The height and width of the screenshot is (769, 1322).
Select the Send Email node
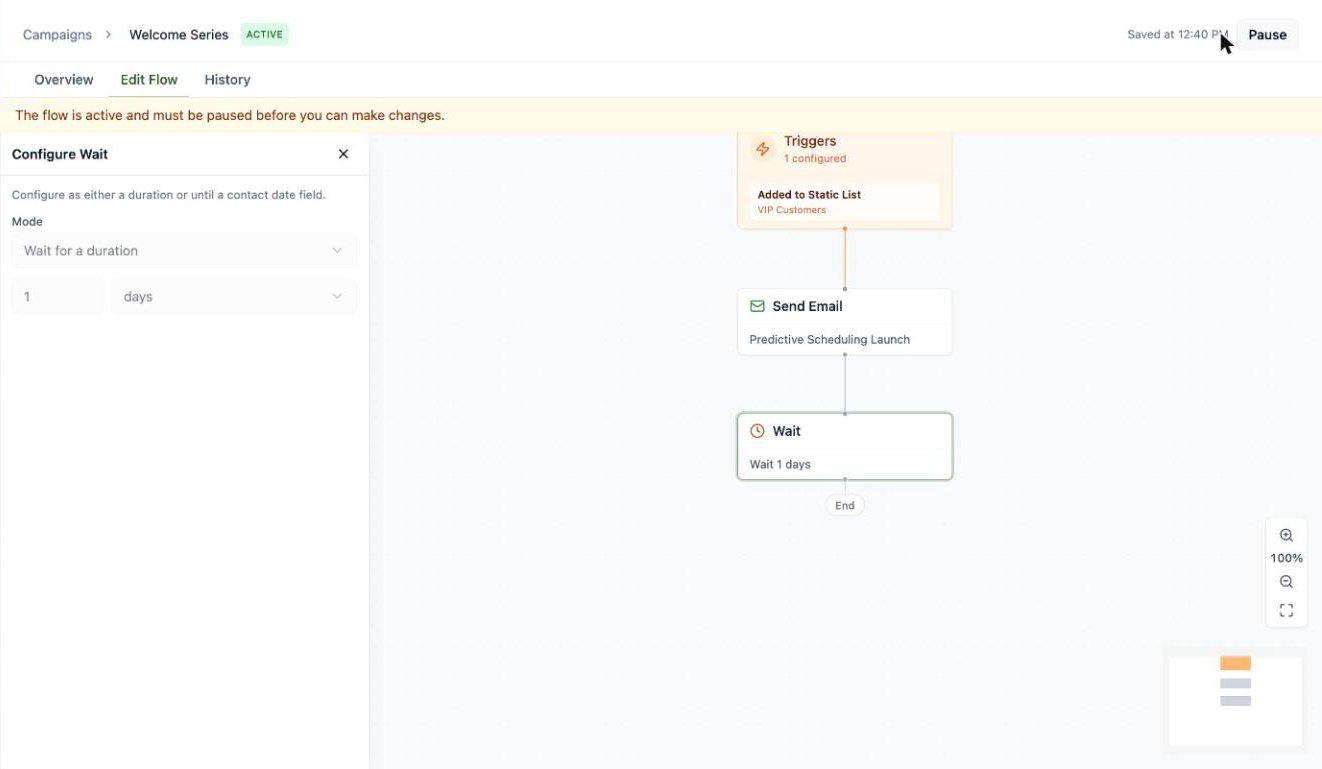coord(844,321)
